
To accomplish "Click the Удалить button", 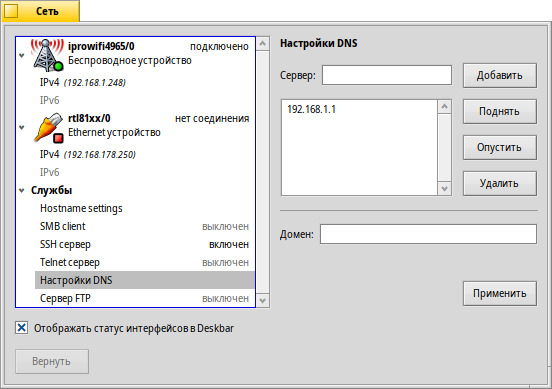I will click(500, 183).
